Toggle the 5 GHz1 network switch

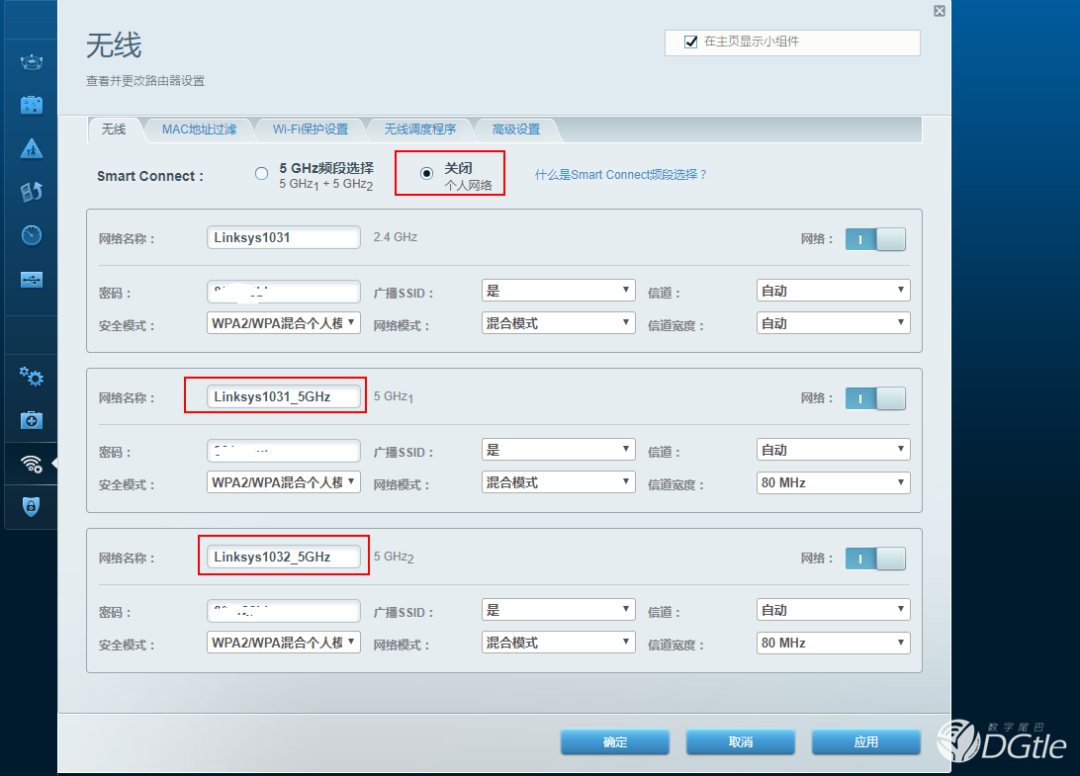[875, 398]
